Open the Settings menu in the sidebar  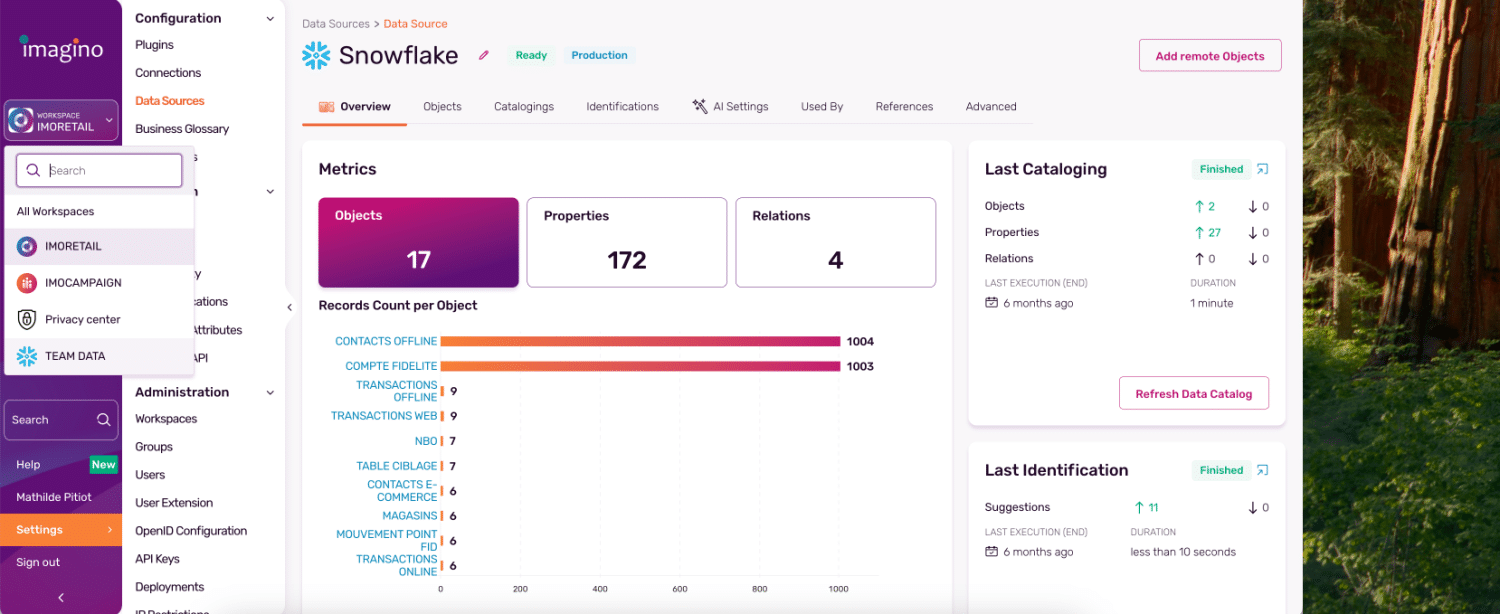pos(38,530)
